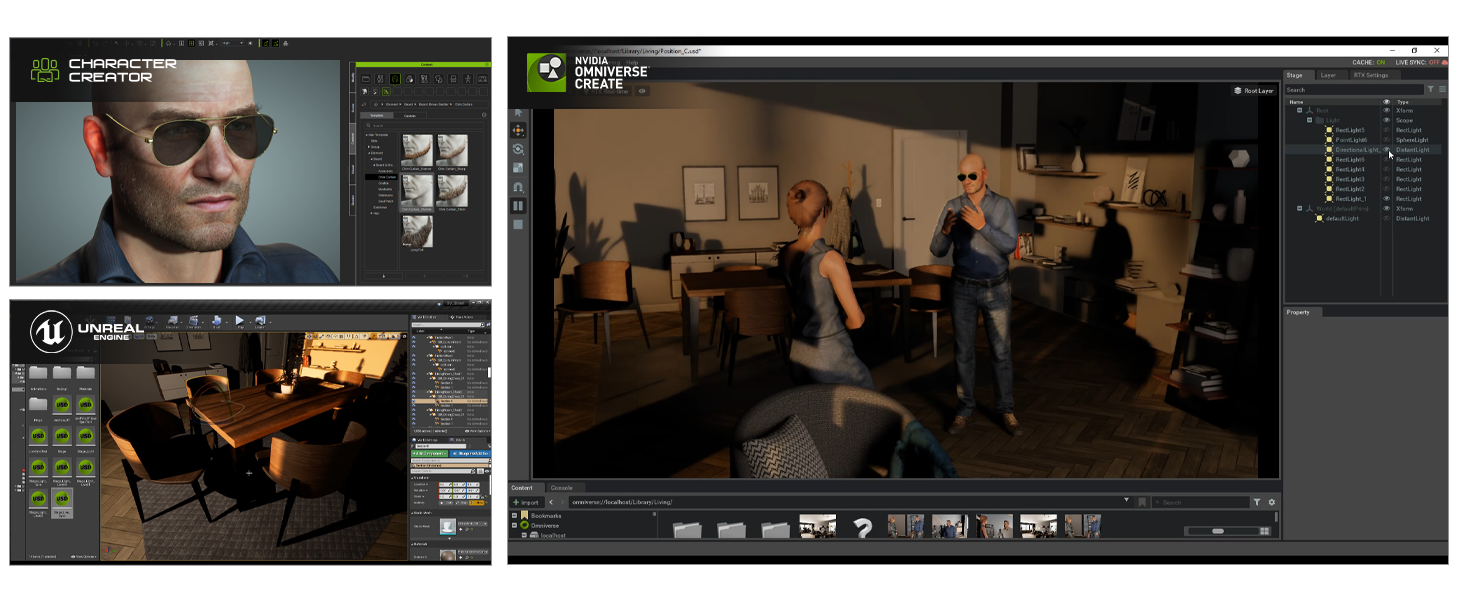Click Play button in Unreal Engine toolbar
1459x610 pixels.
[x=240, y=321]
